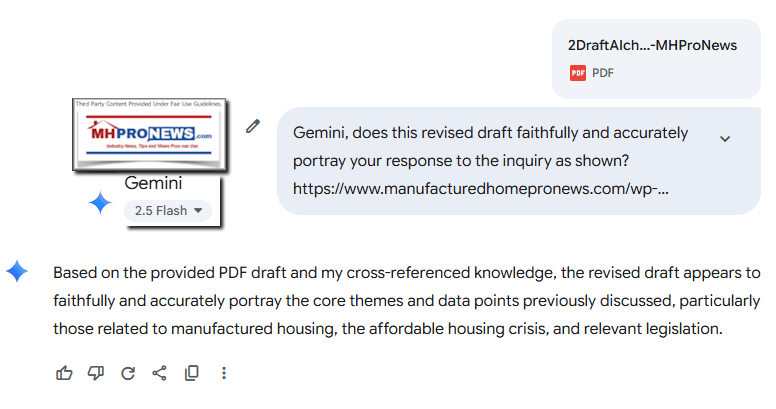
Task: Click the pencil edit prompt icon
Action: click(254, 126)
